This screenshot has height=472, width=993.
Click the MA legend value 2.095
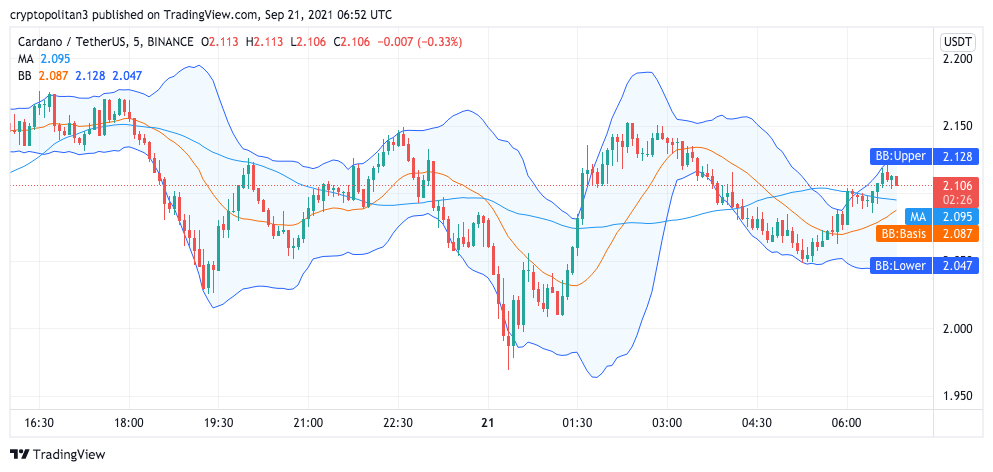pos(56,59)
